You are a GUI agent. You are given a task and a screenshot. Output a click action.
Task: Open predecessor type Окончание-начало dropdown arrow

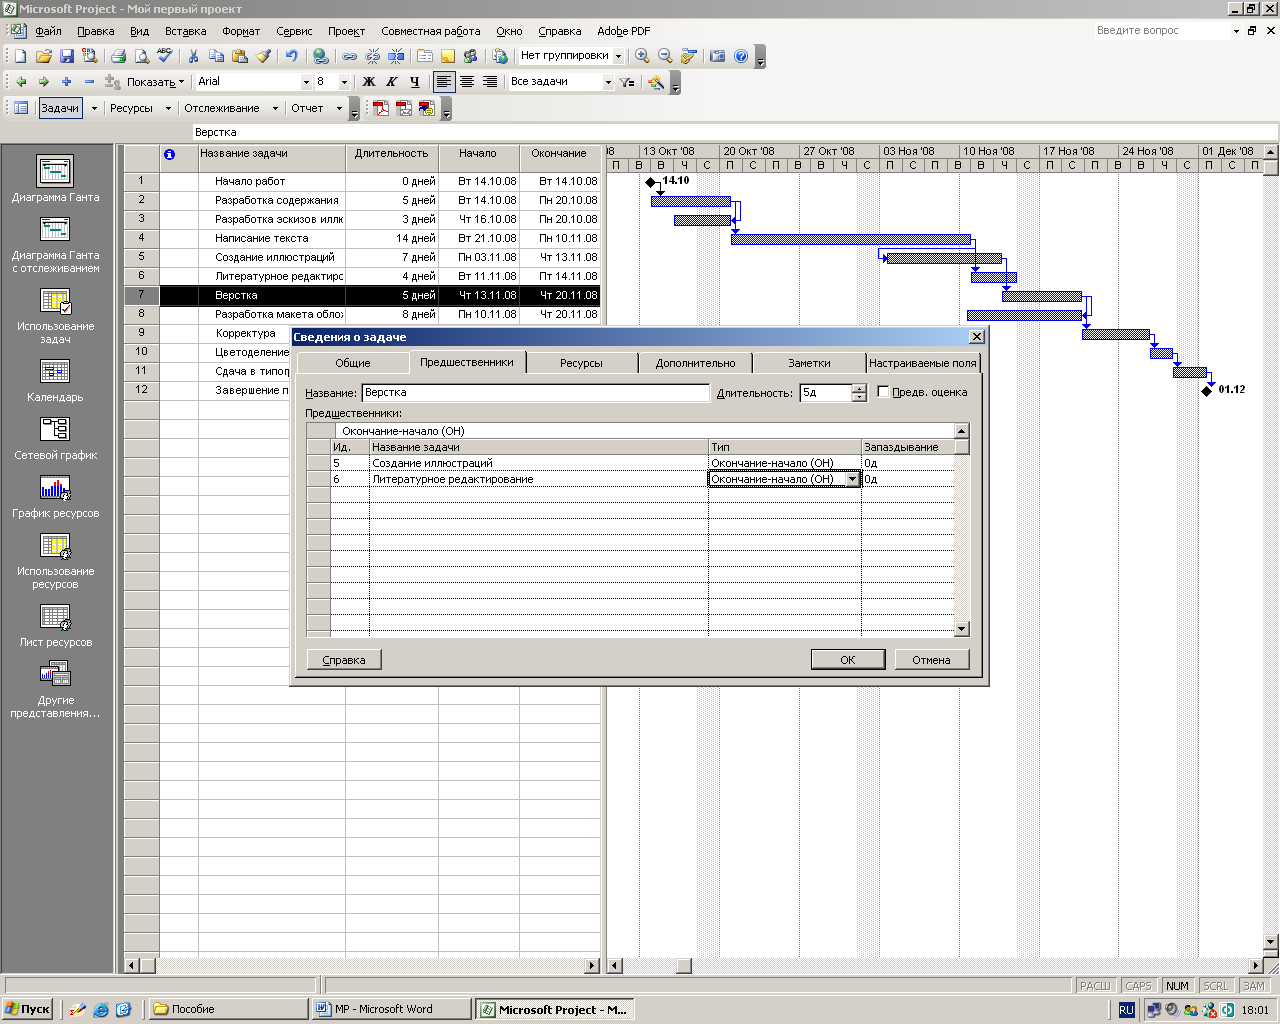(852, 479)
